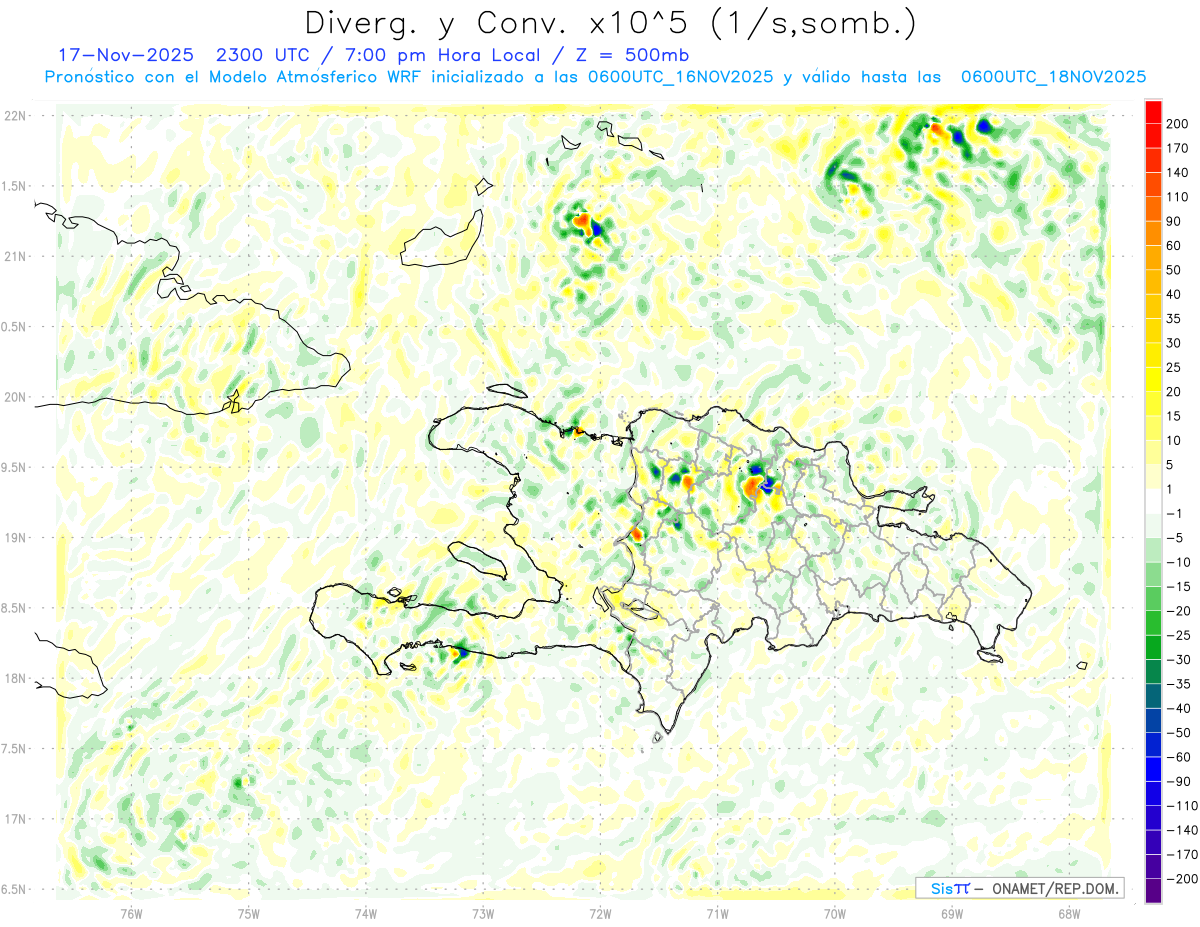The height and width of the screenshot is (927, 1200).
Task: Click the colorbar value '-25'
Action: pos(1180,635)
